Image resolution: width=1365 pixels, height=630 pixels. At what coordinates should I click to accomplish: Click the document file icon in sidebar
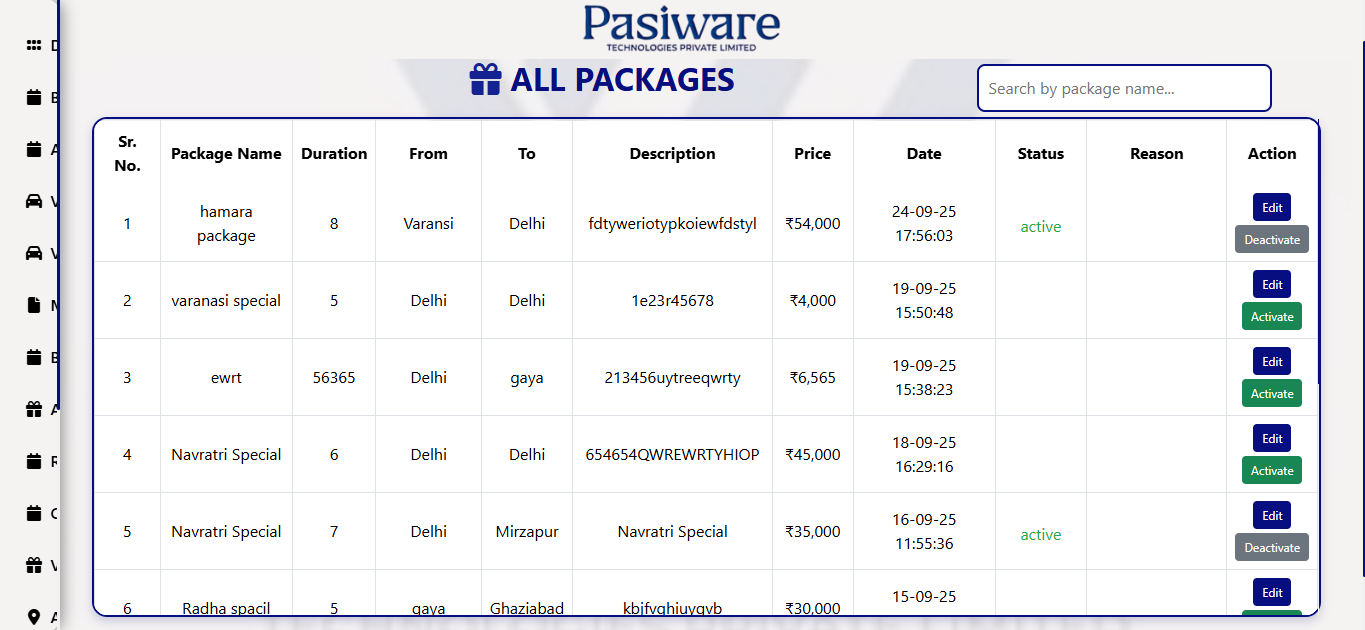click(34, 305)
